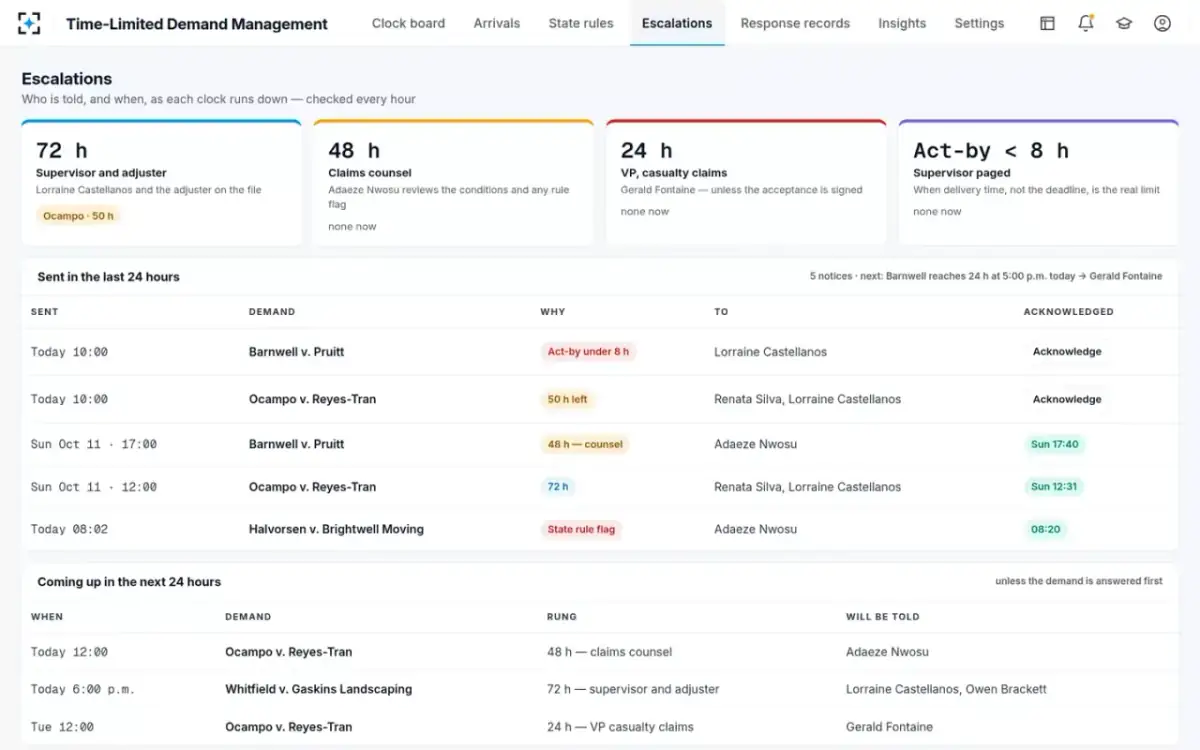Screen dimensions: 1200x750
Task: View the Insights tab
Action: click(902, 23)
